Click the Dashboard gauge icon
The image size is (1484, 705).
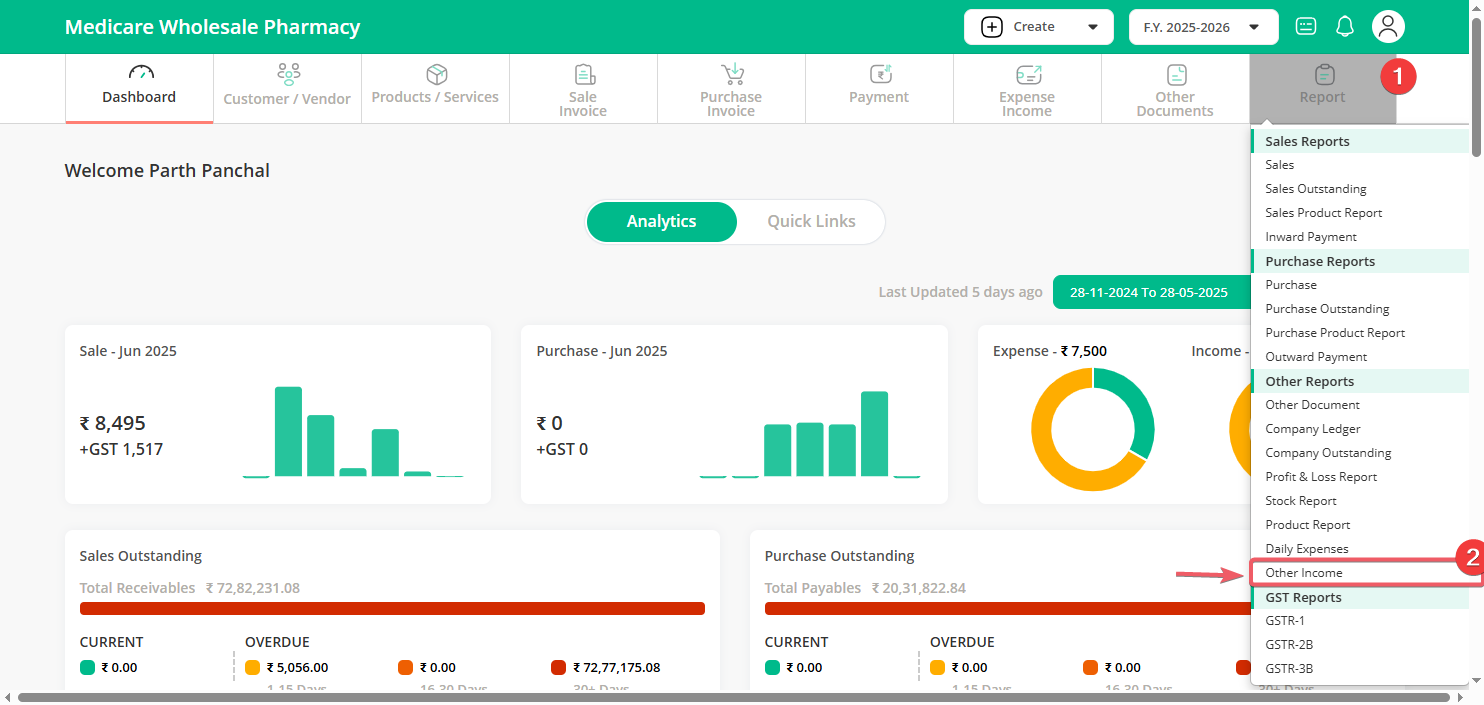141,73
